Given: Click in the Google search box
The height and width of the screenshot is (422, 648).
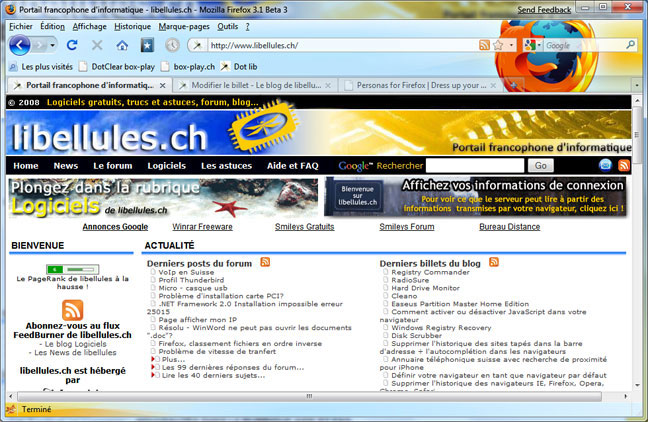Looking at the screenshot, I should coord(584,45).
